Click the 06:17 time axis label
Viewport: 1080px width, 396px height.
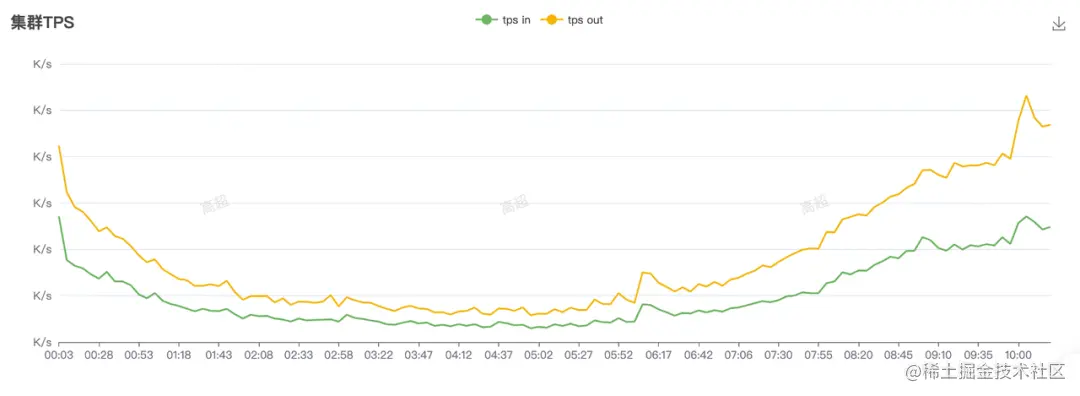pyautogui.click(x=658, y=355)
